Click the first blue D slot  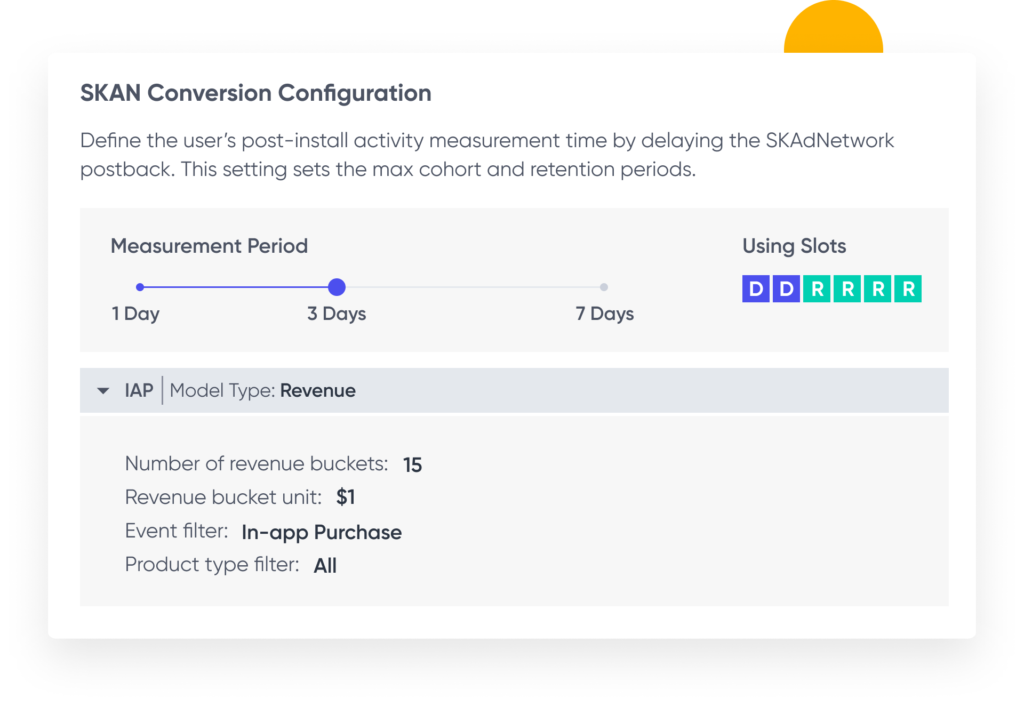click(x=755, y=290)
